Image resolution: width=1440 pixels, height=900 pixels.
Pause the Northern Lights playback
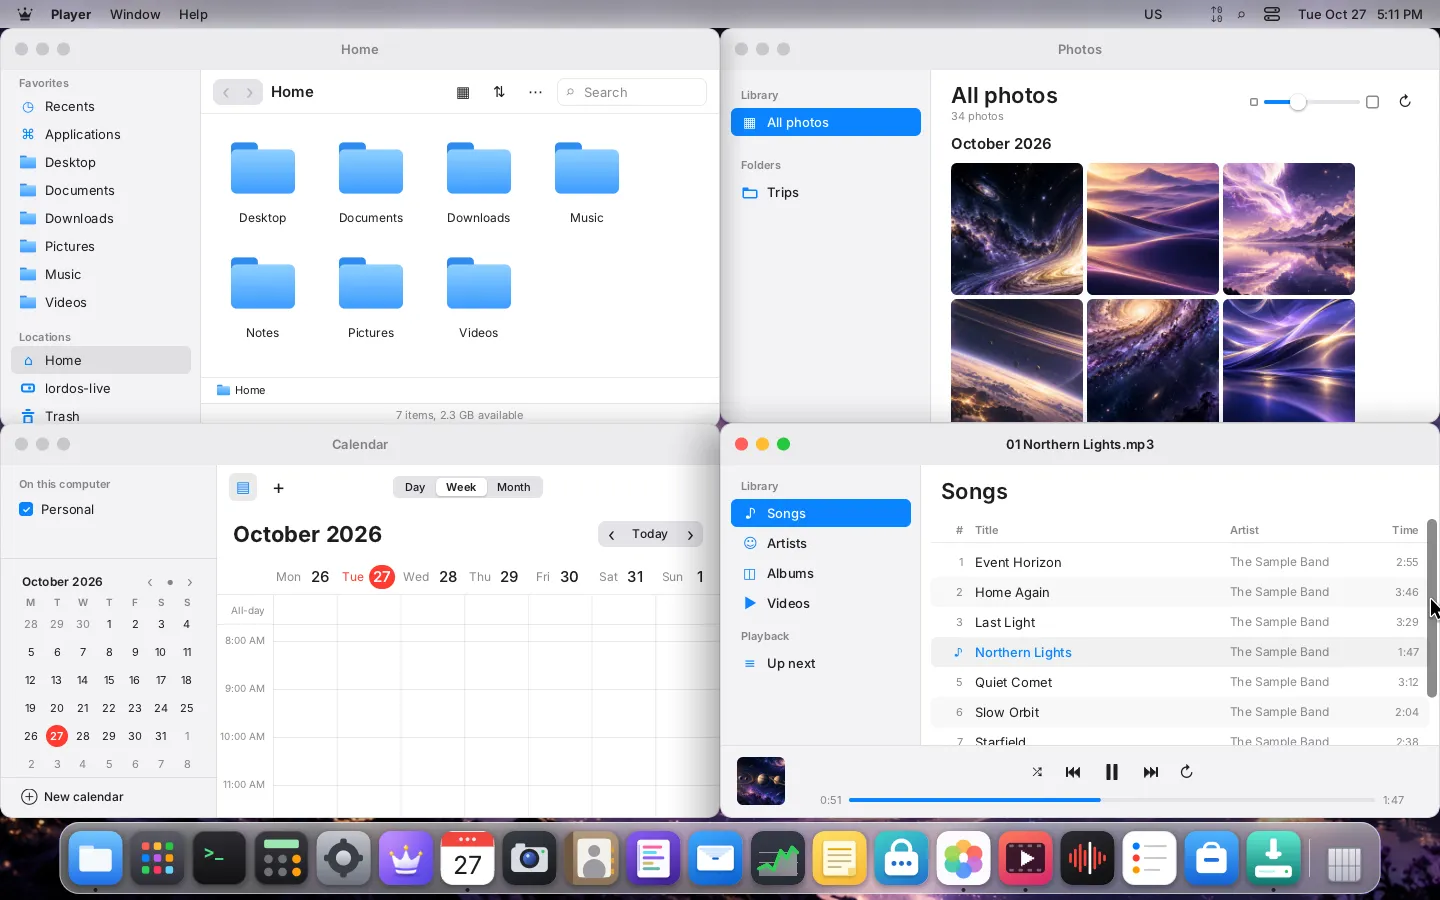pyautogui.click(x=1111, y=772)
